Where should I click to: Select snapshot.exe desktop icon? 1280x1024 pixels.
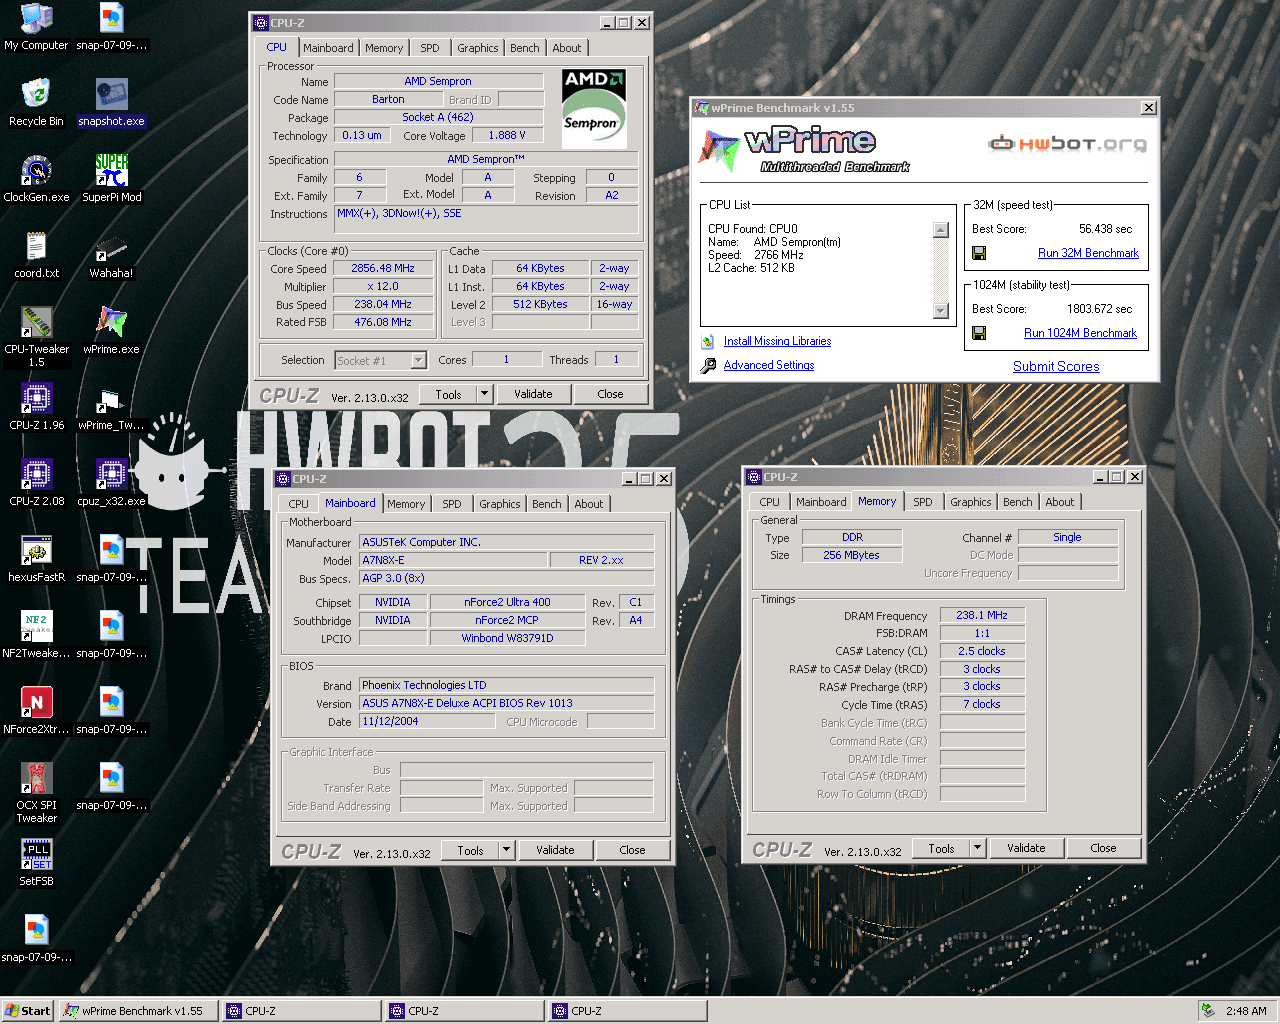[x=111, y=102]
